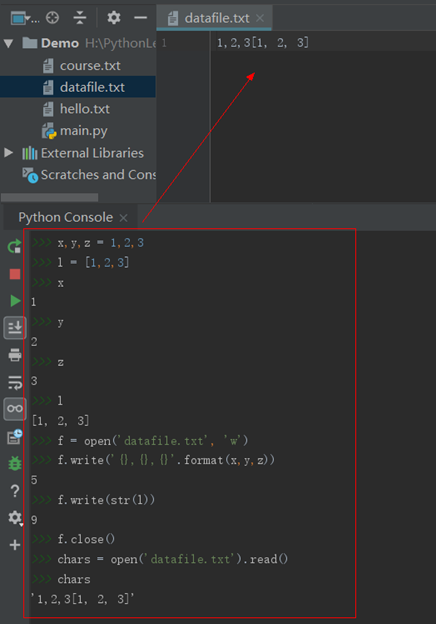Click the console line 'l = [1, 2, 3]'
The height and width of the screenshot is (624, 436).
click(93, 263)
